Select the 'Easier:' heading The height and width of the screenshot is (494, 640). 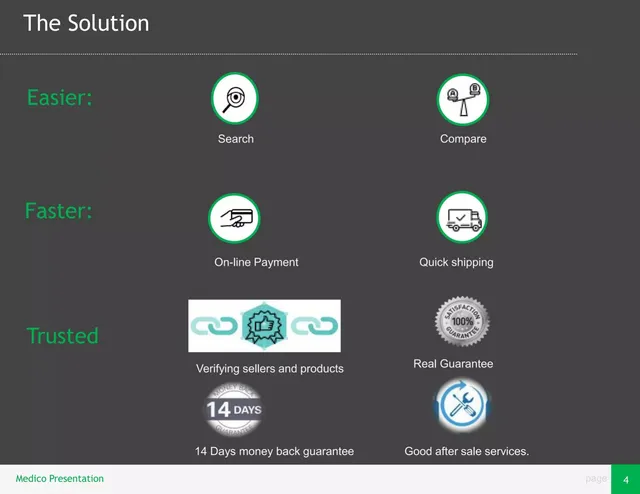[60, 98]
